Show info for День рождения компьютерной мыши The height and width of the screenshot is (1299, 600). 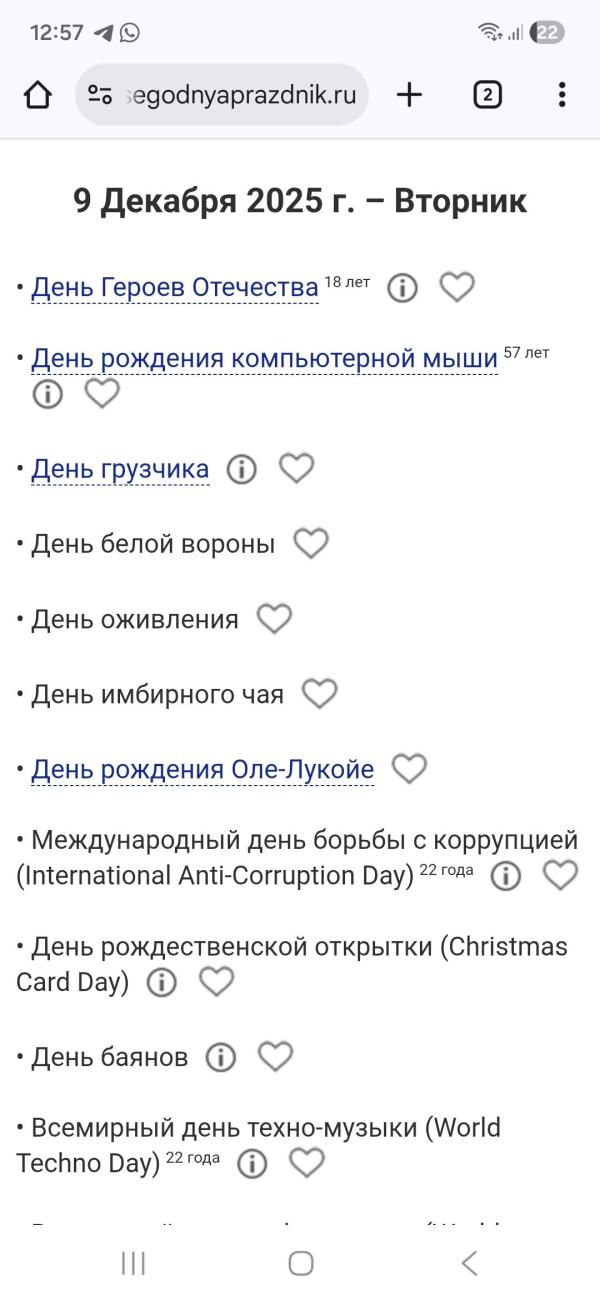coord(47,394)
